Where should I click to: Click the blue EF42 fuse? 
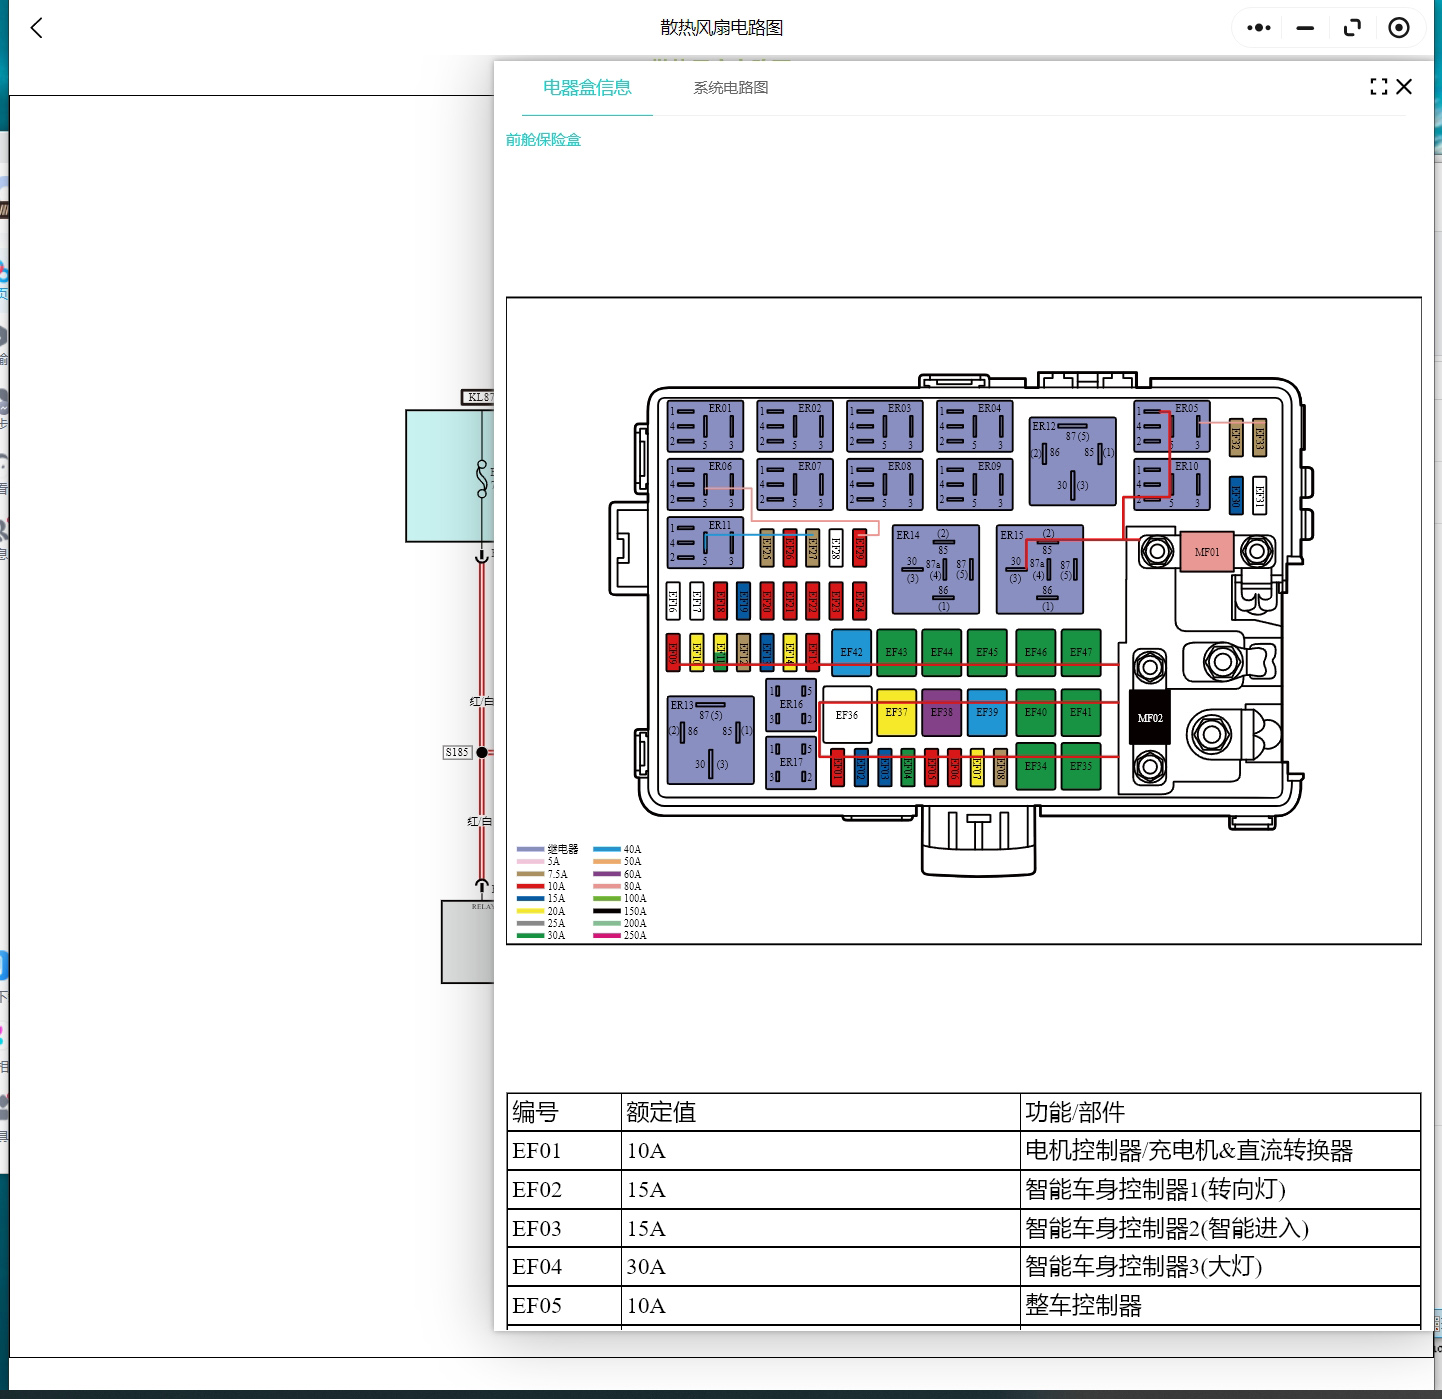[851, 652]
